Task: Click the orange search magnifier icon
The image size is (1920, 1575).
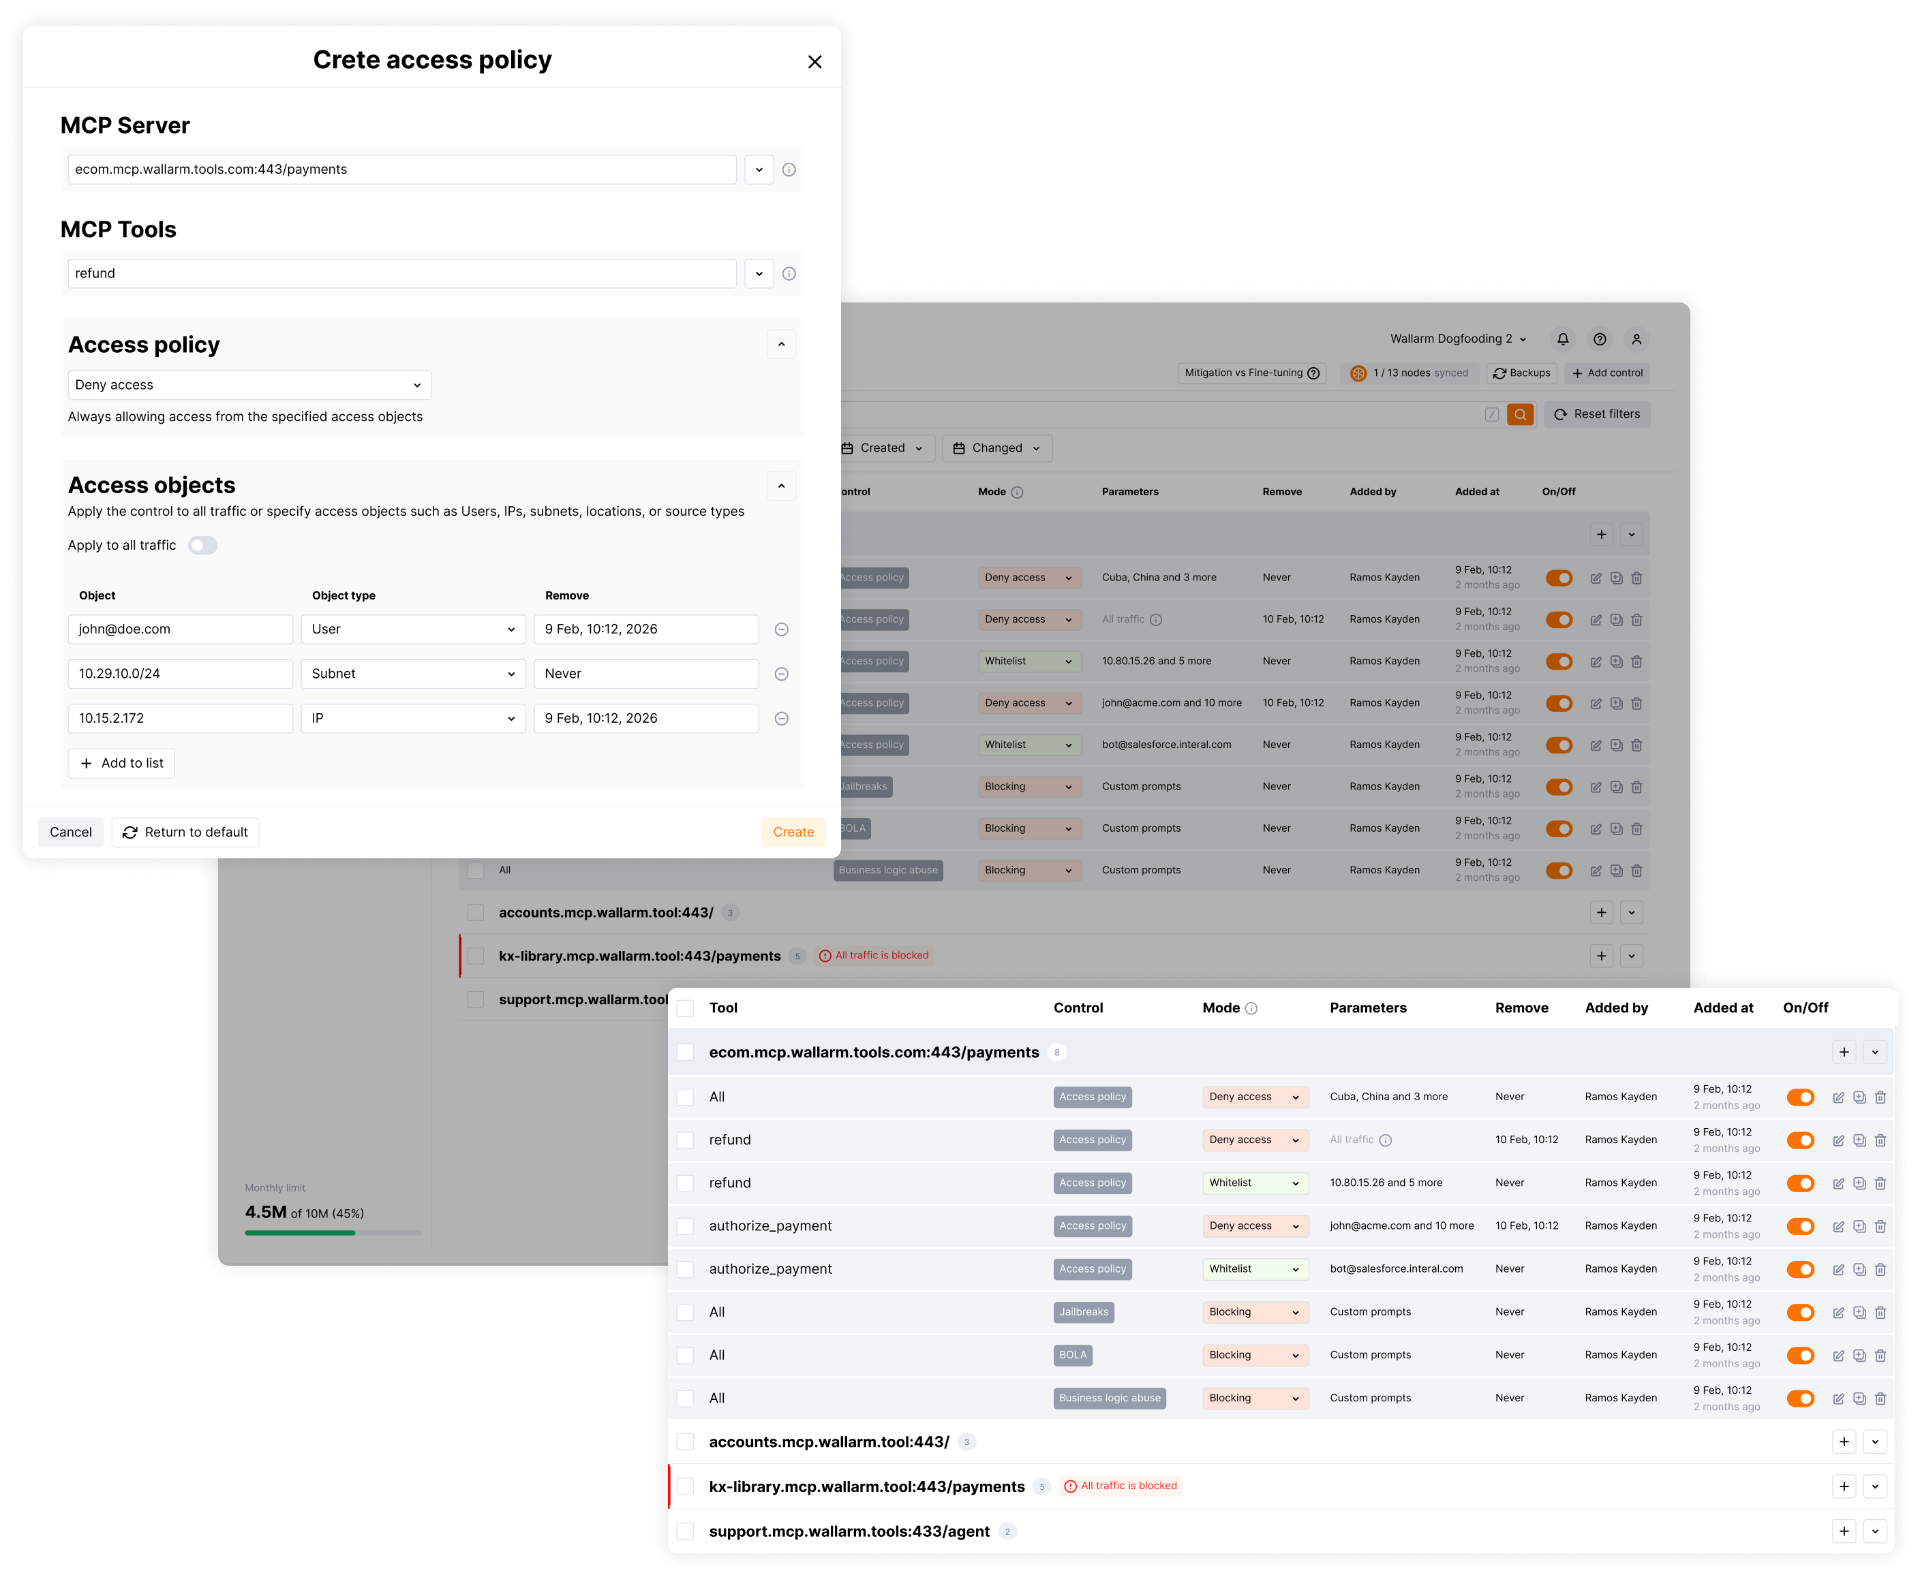Action: pyautogui.click(x=1520, y=414)
